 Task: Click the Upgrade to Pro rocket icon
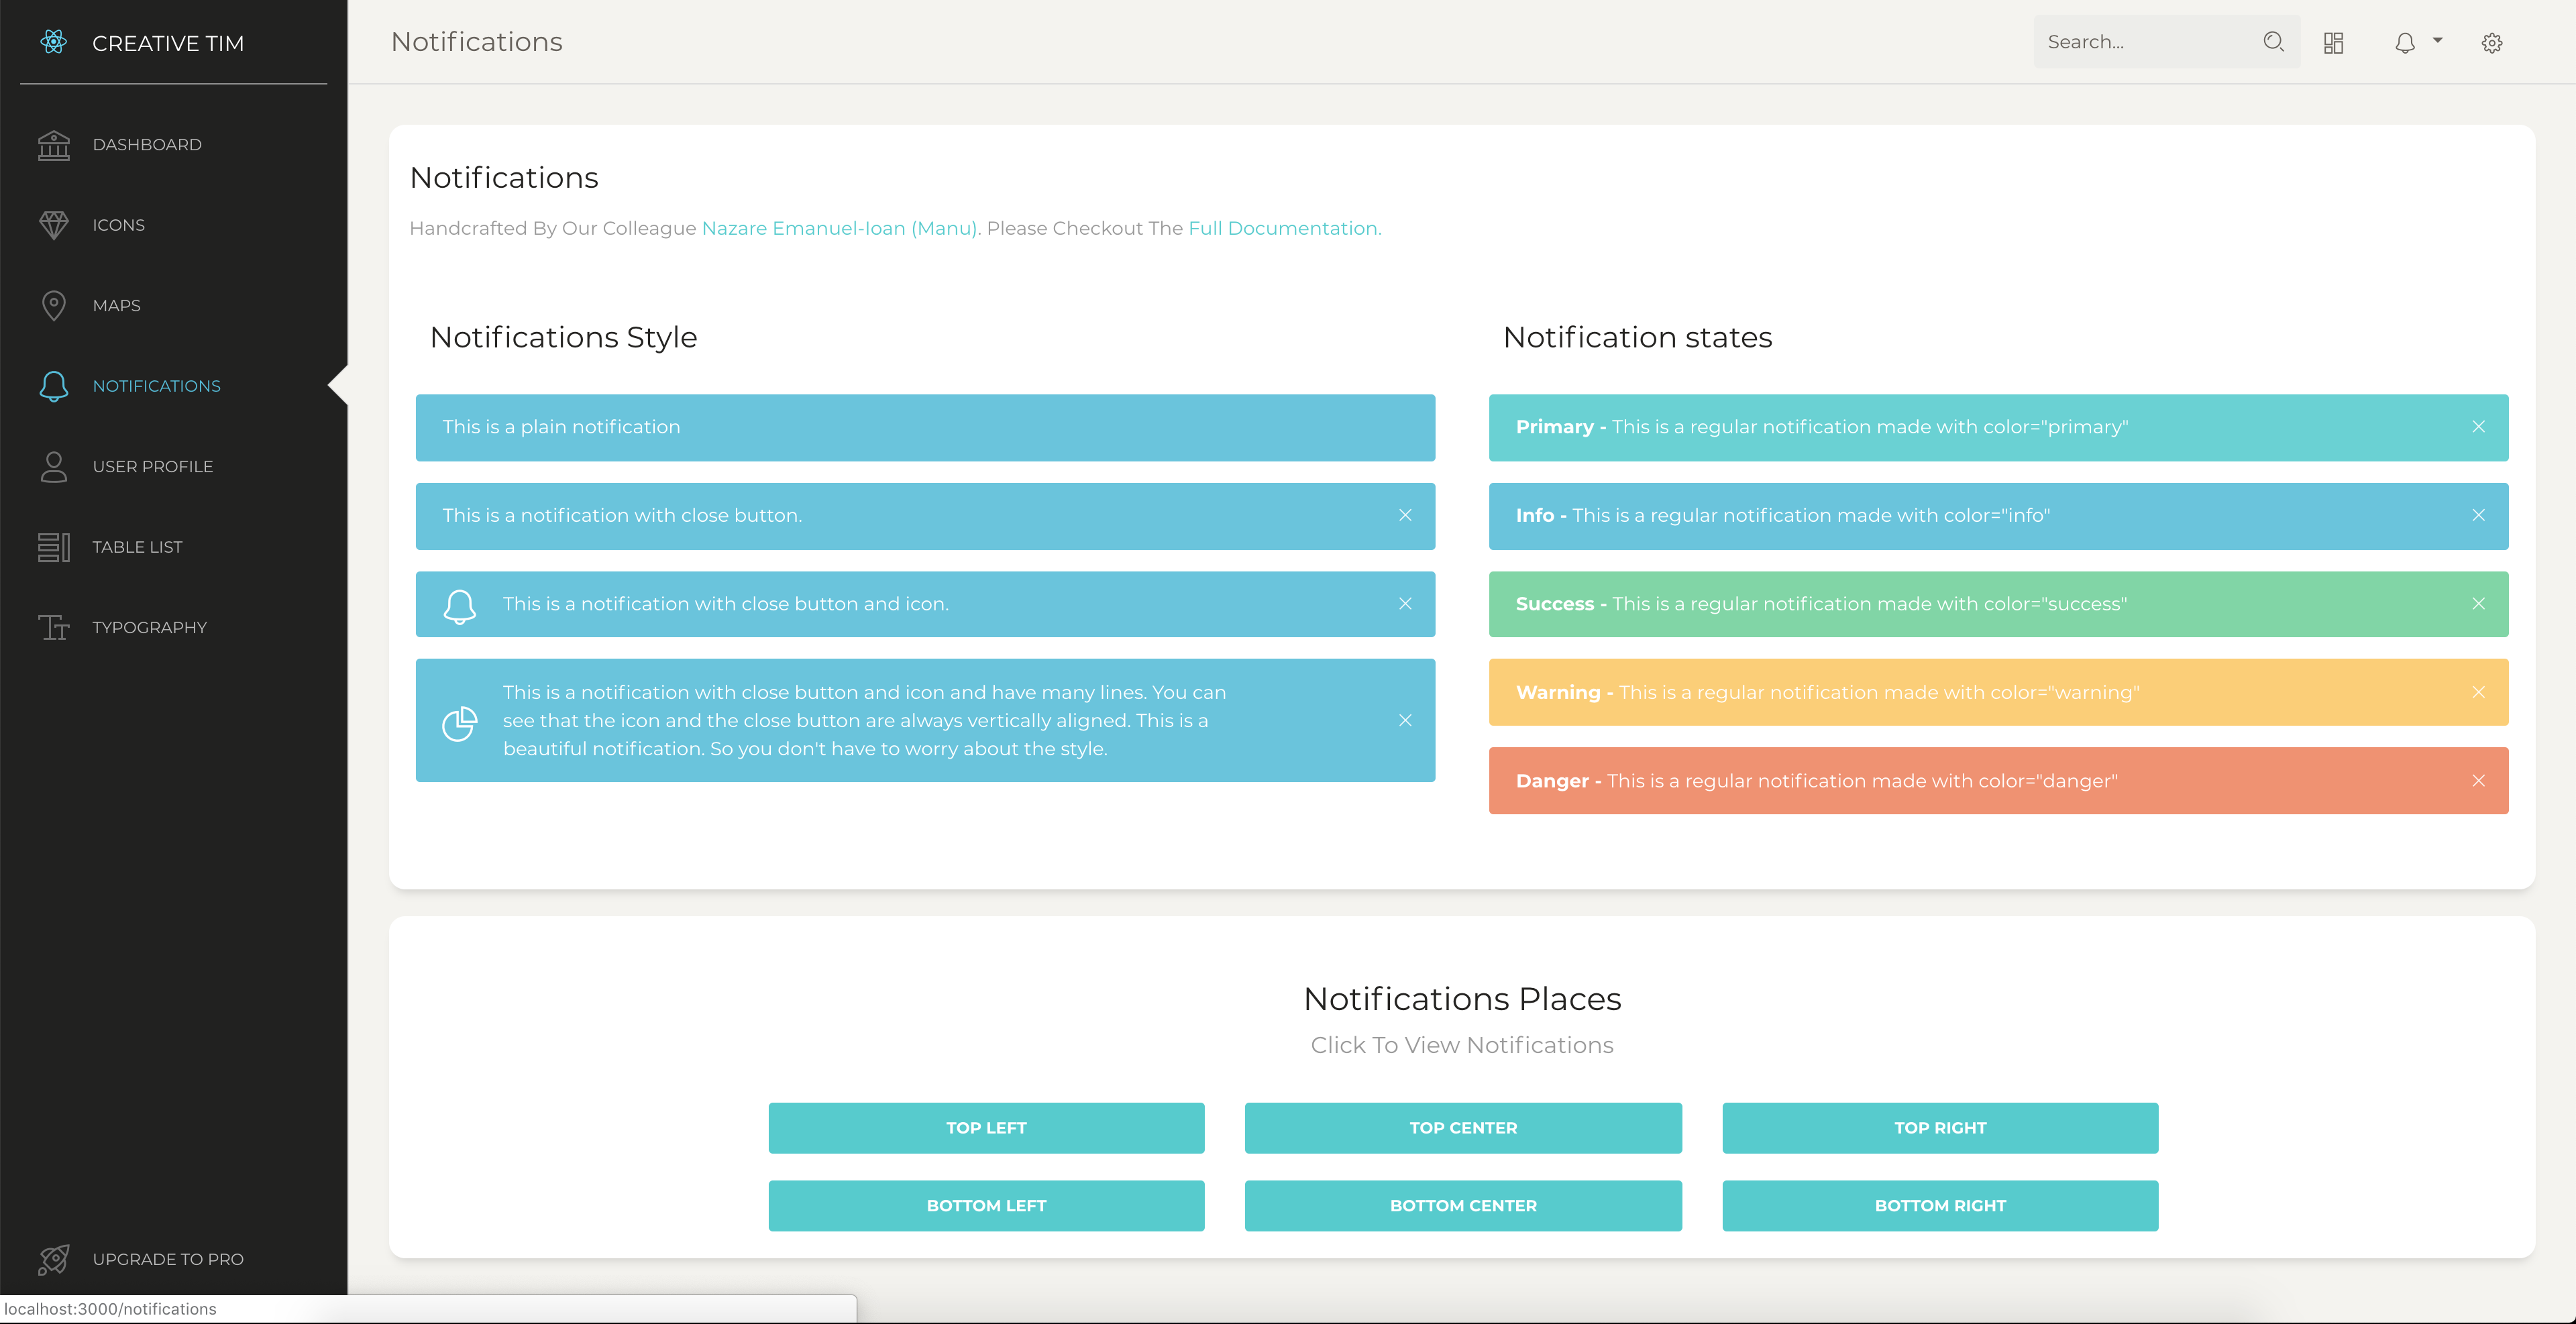pyautogui.click(x=54, y=1259)
